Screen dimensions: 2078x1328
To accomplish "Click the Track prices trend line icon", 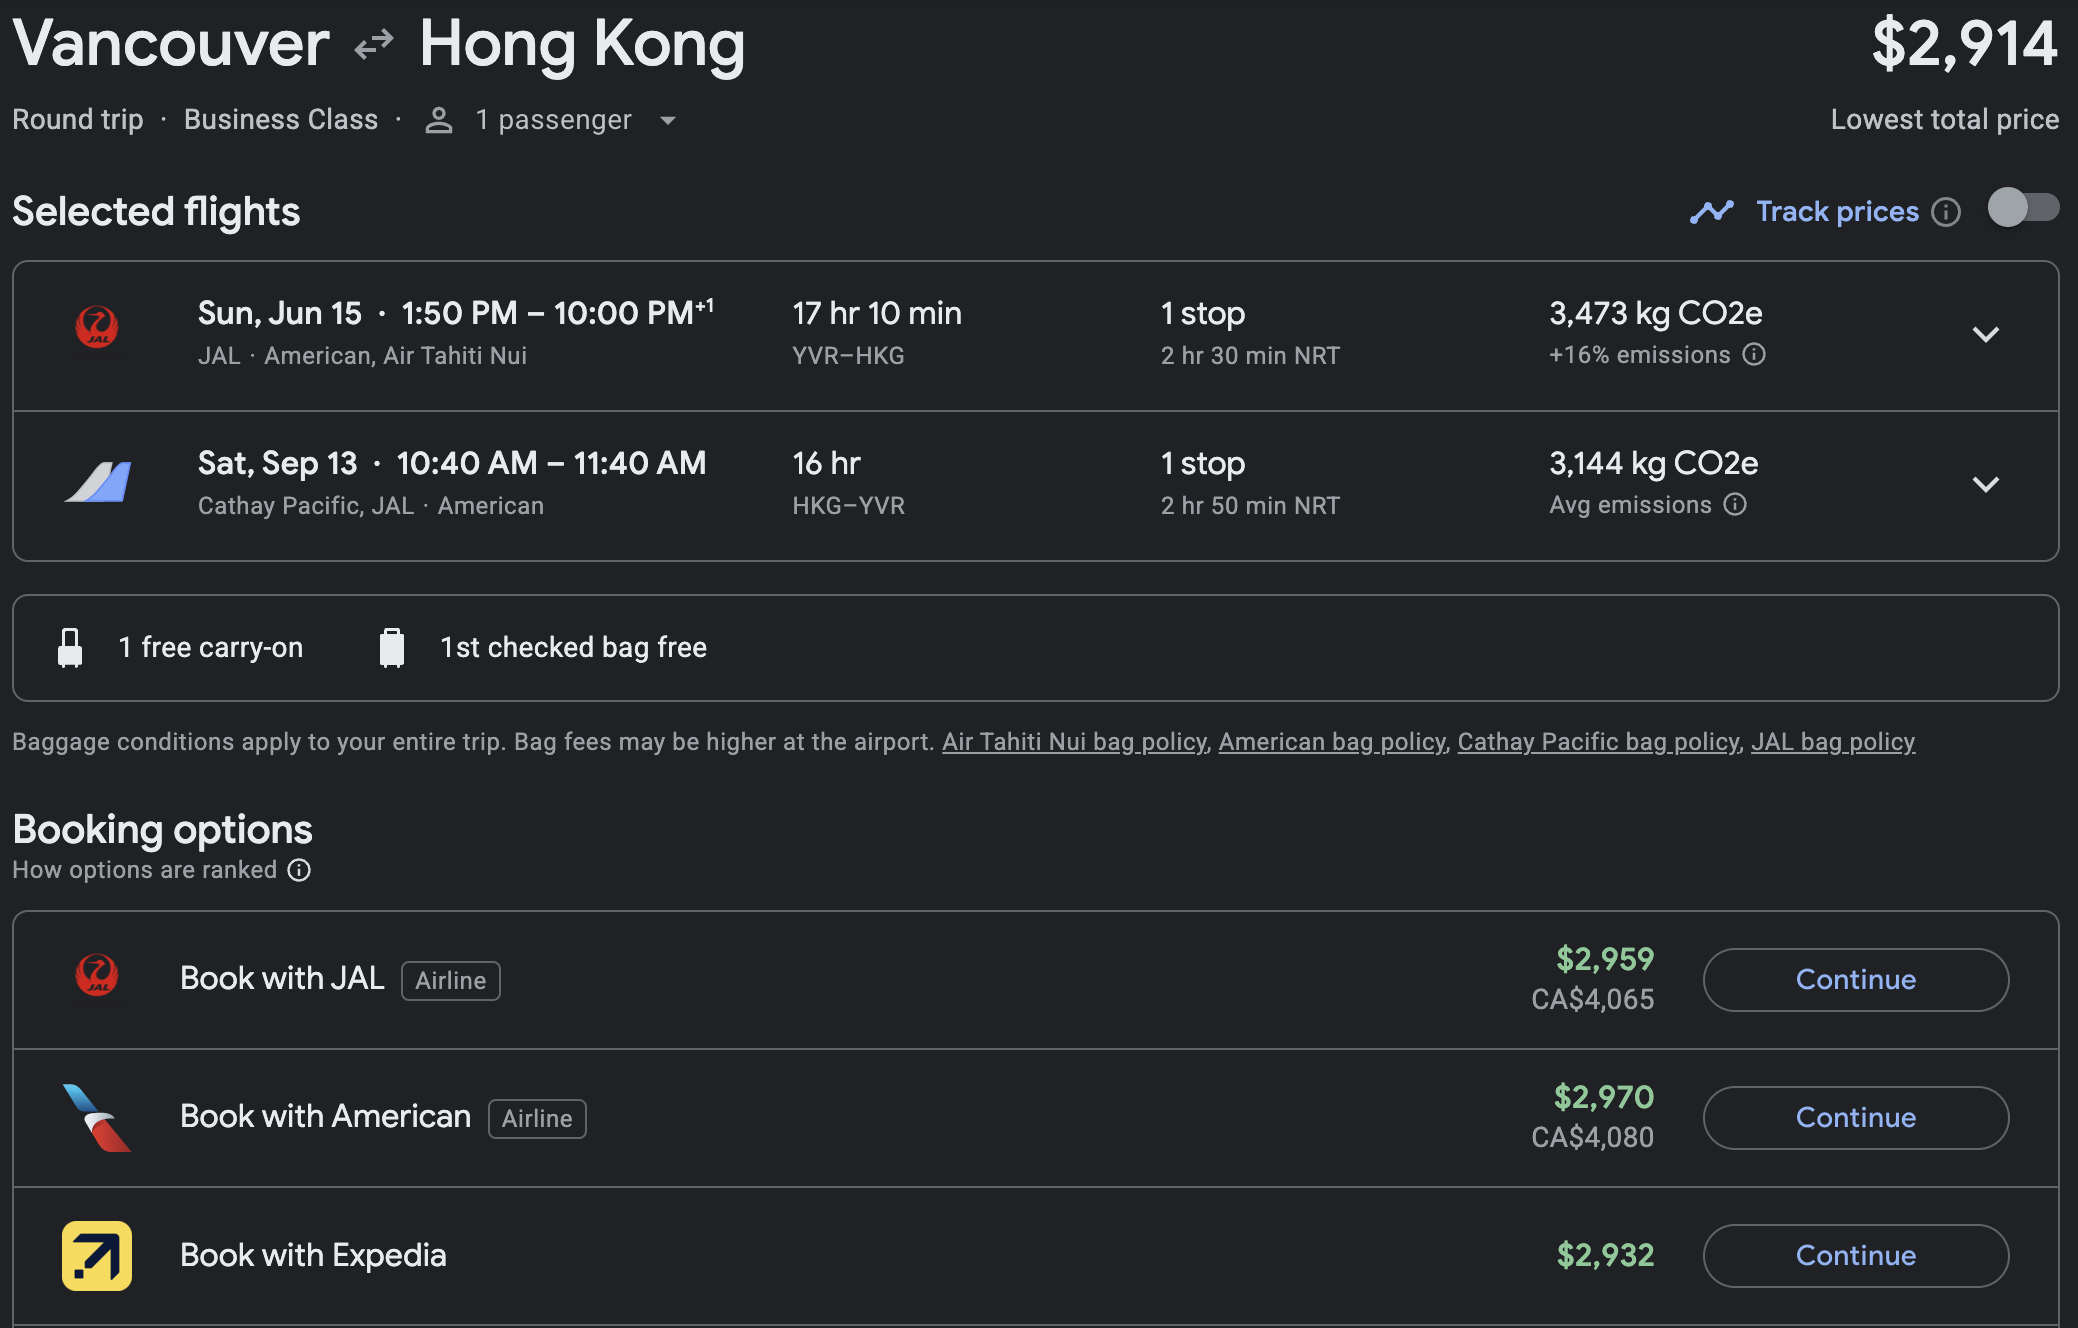I will tap(1712, 212).
